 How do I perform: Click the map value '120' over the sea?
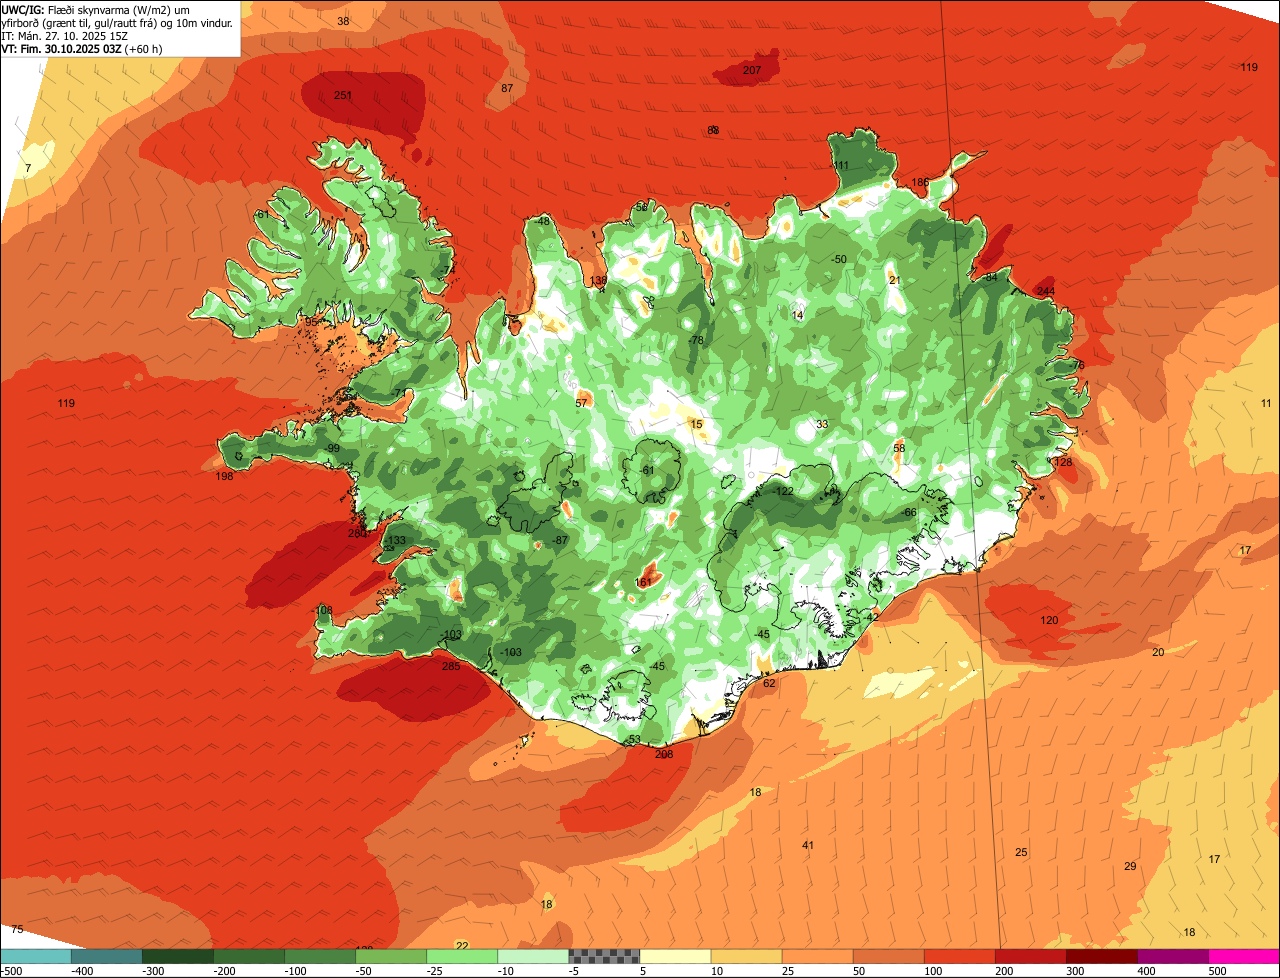pos(1049,620)
